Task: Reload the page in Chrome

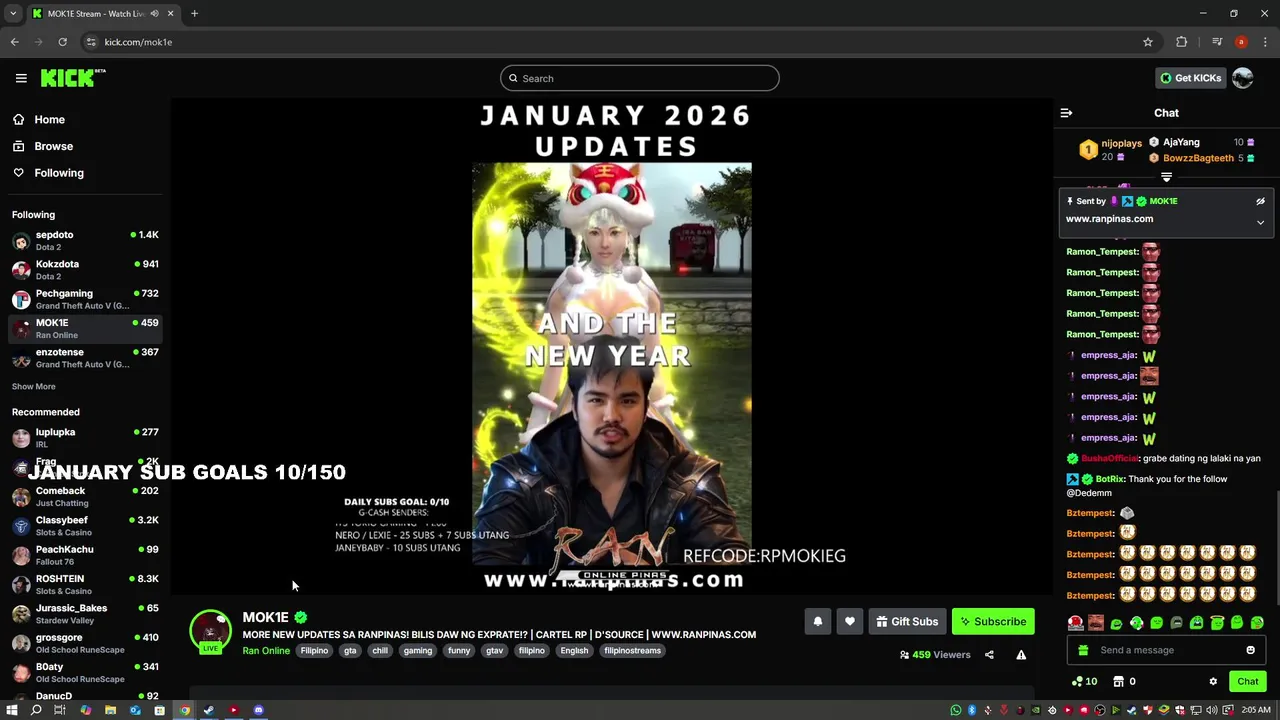Action: pos(62,42)
